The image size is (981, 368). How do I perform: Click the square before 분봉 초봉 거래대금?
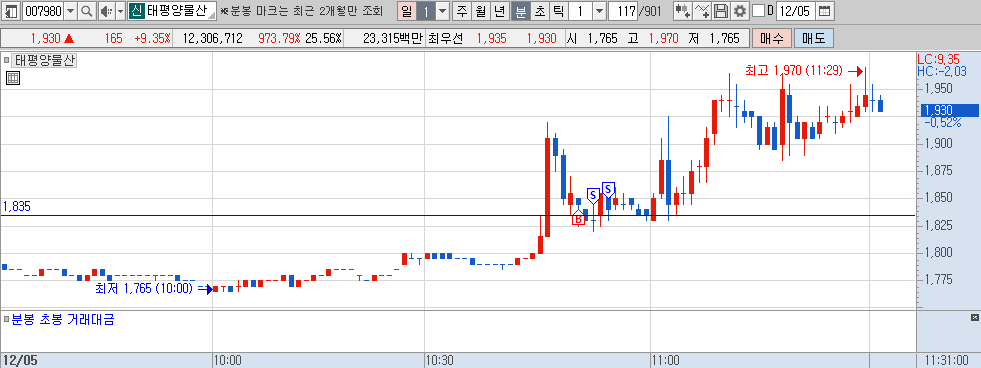6,320
